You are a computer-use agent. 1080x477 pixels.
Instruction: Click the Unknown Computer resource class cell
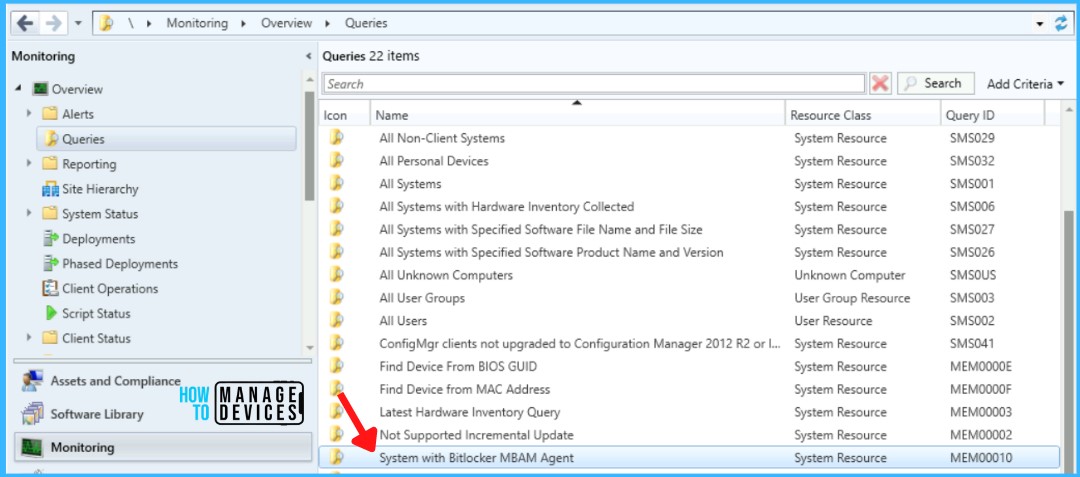(849, 275)
